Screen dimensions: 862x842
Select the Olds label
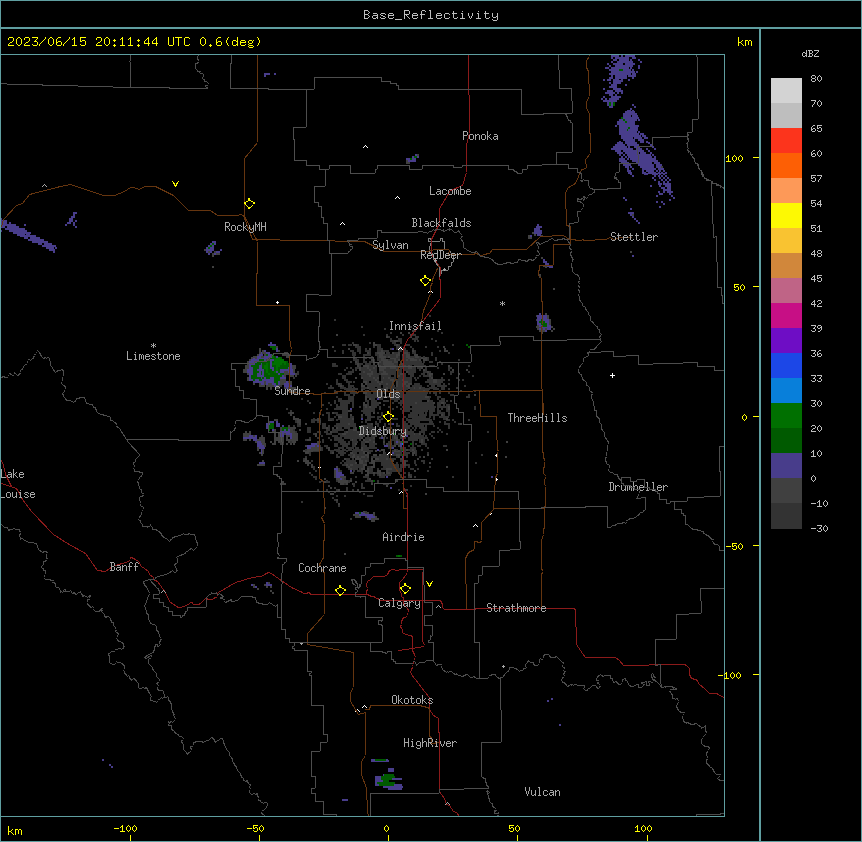[388, 394]
